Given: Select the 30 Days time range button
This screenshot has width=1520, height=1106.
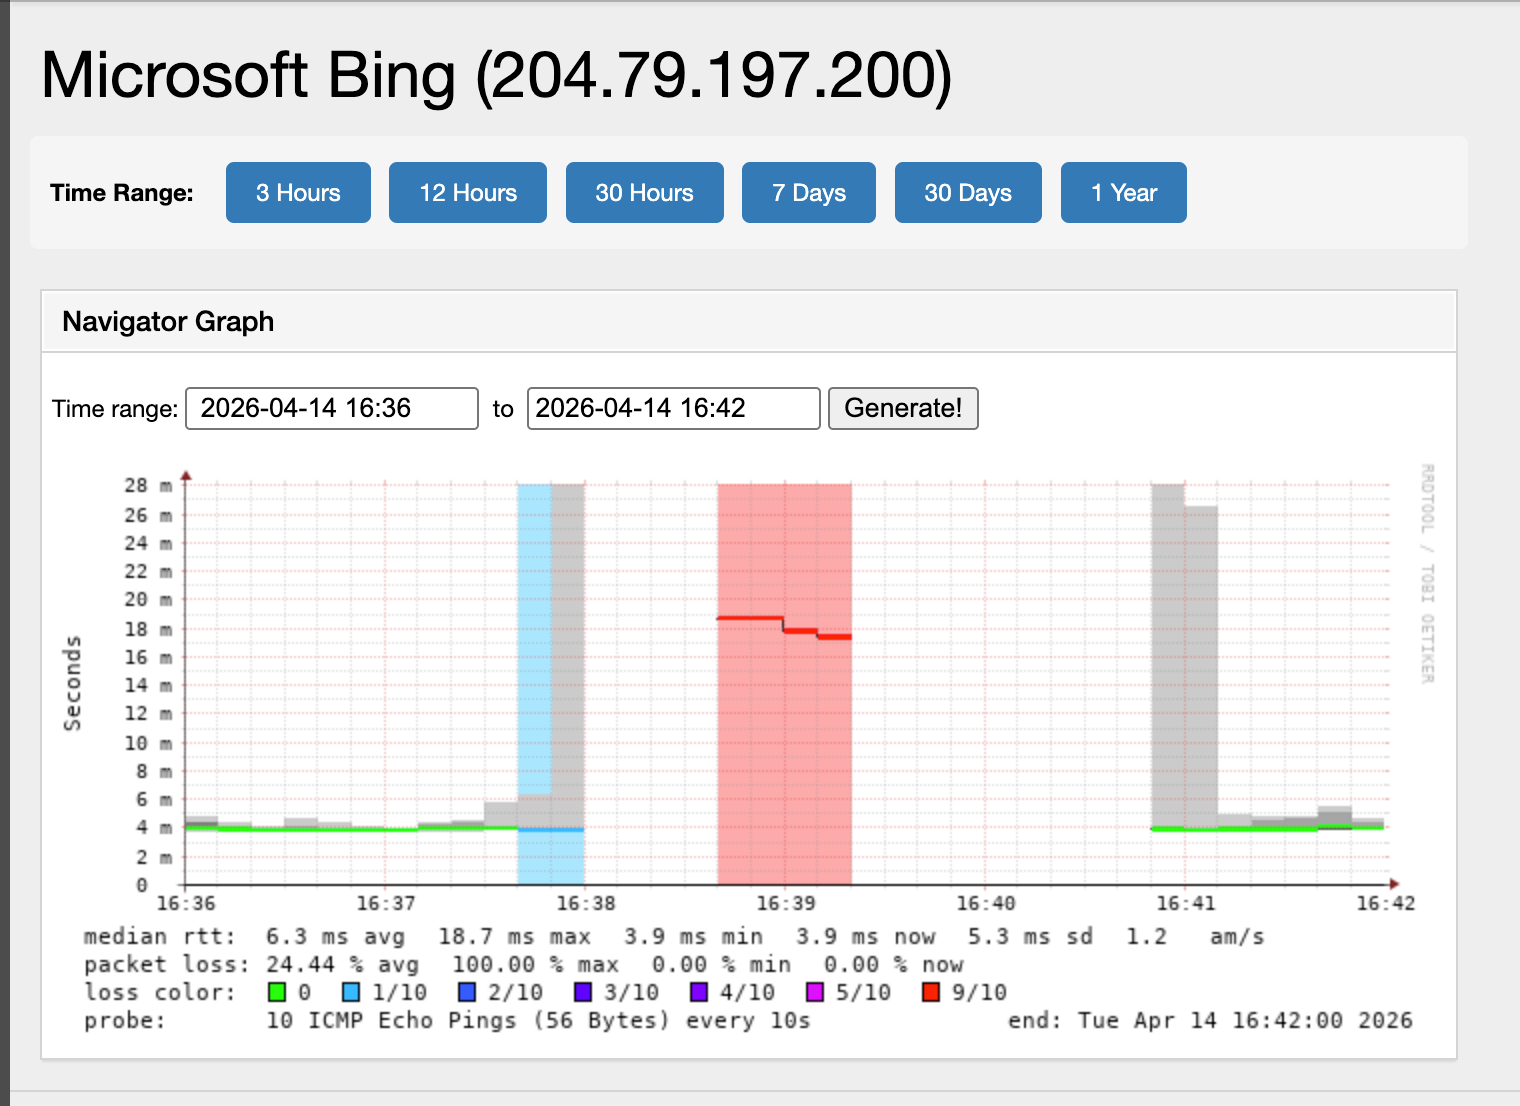Looking at the screenshot, I should [x=967, y=192].
